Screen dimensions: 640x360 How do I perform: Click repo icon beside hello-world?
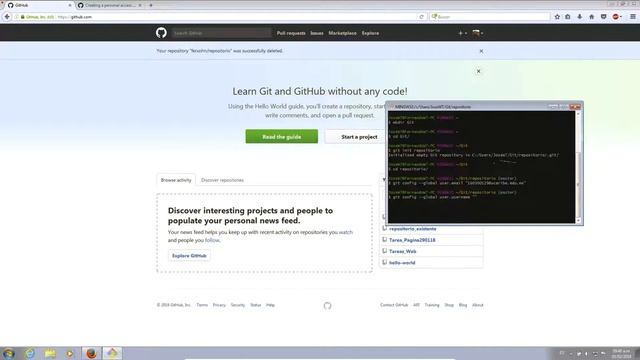point(384,262)
